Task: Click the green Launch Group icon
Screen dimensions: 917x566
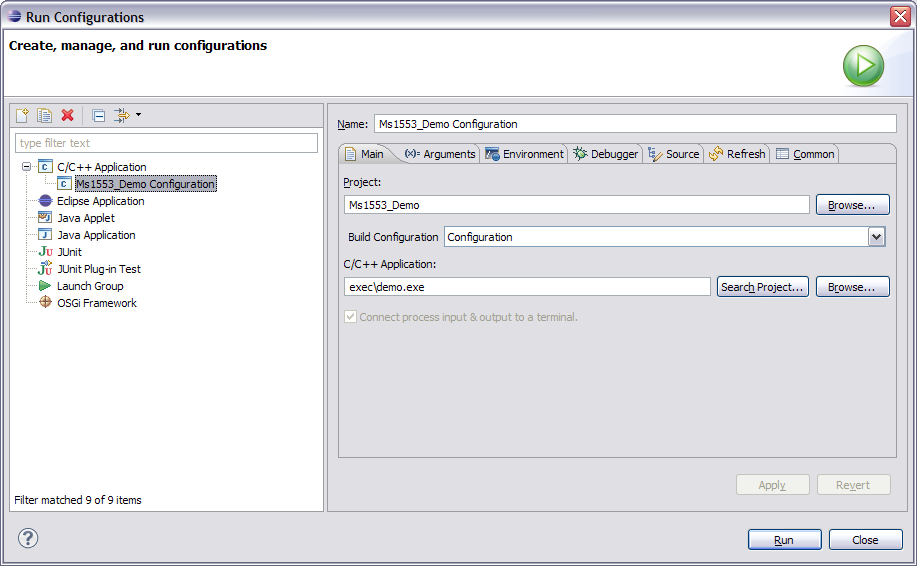Action: [x=45, y=285]
